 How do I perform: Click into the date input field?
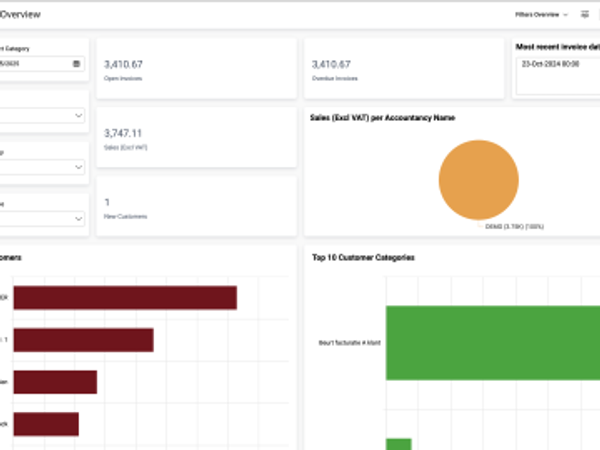coord(41,64)
